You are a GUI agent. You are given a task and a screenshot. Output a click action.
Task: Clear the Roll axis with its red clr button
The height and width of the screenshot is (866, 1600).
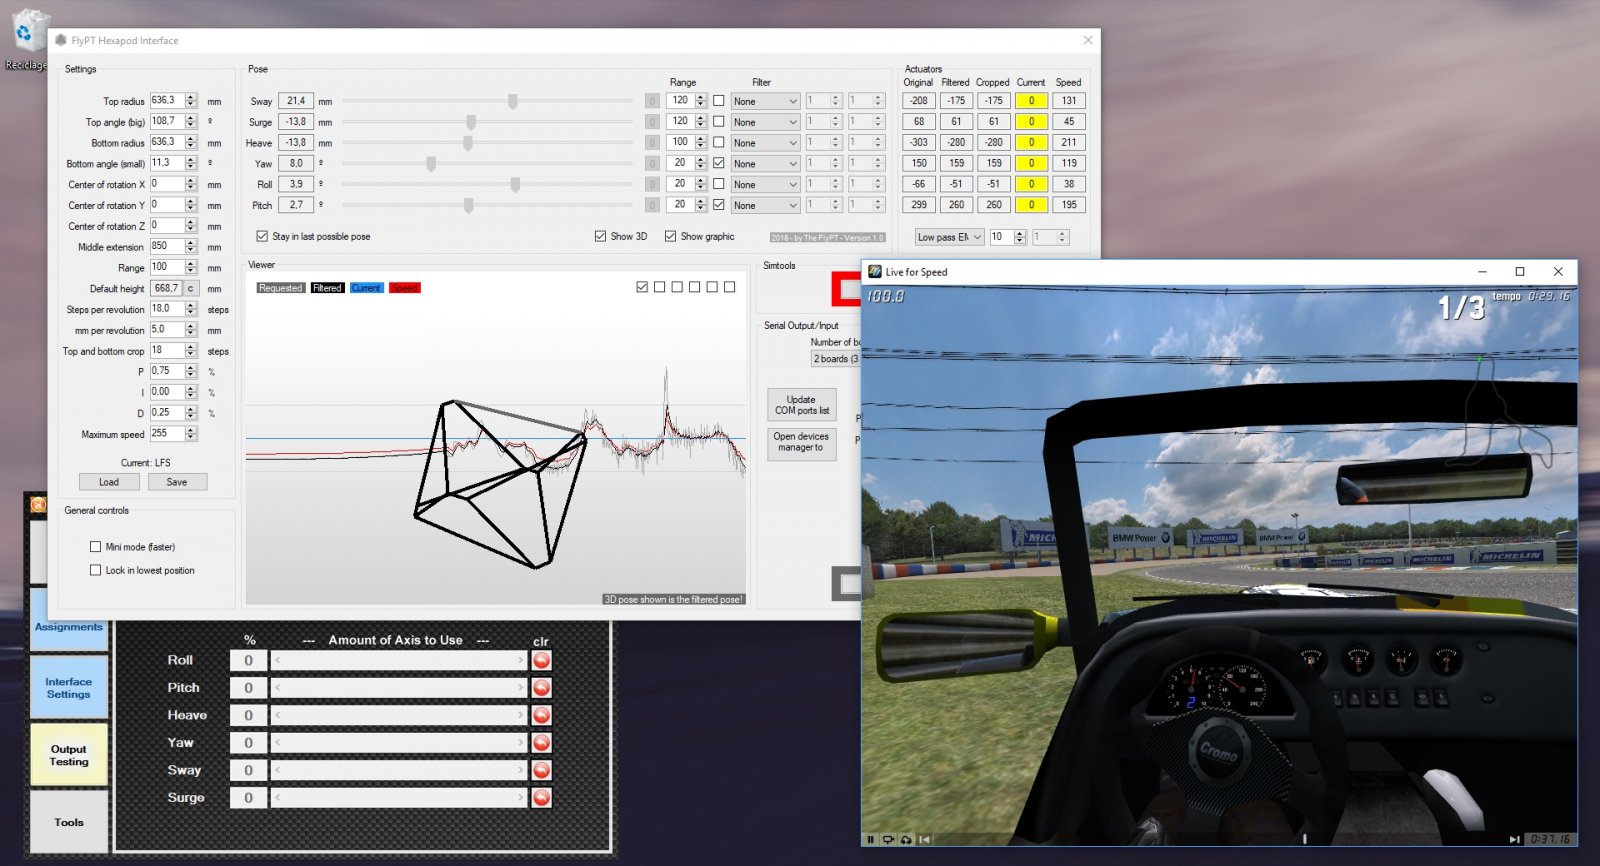click(541, 661)
